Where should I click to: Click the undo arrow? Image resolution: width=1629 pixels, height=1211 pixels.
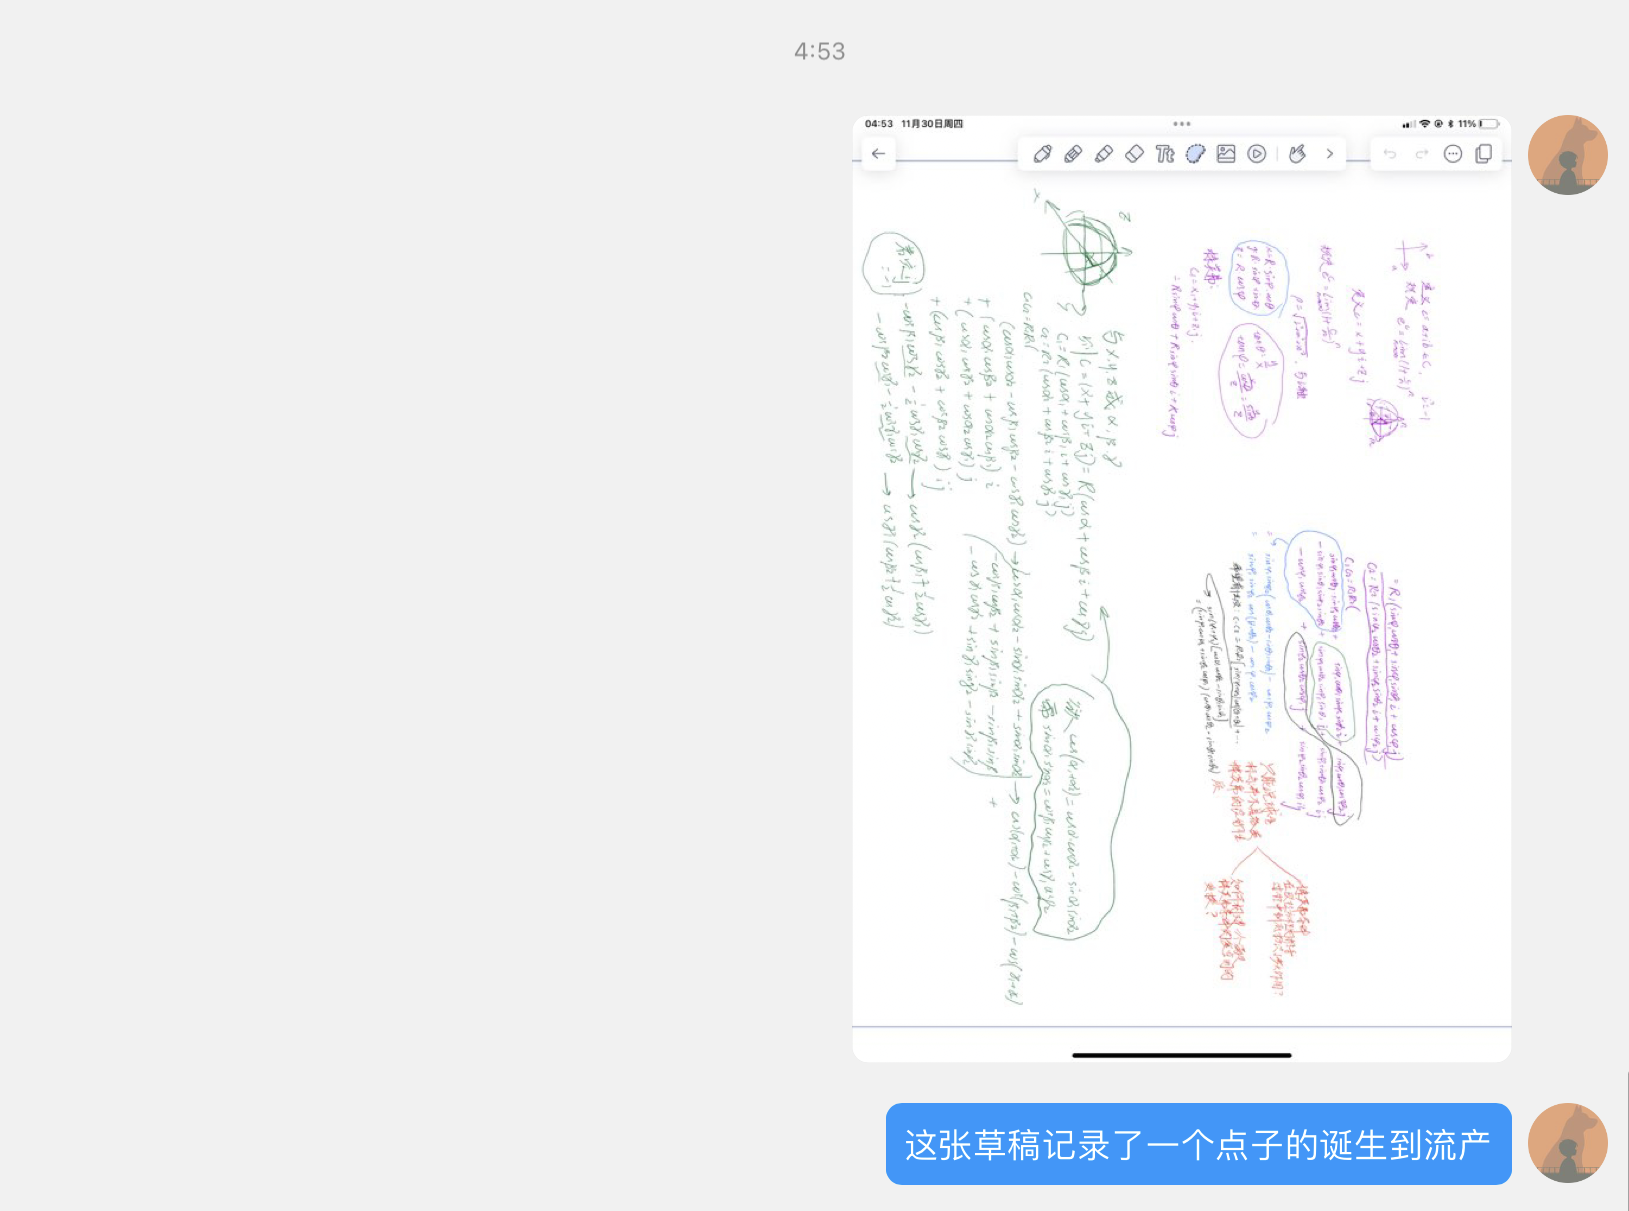[1390, 154]
